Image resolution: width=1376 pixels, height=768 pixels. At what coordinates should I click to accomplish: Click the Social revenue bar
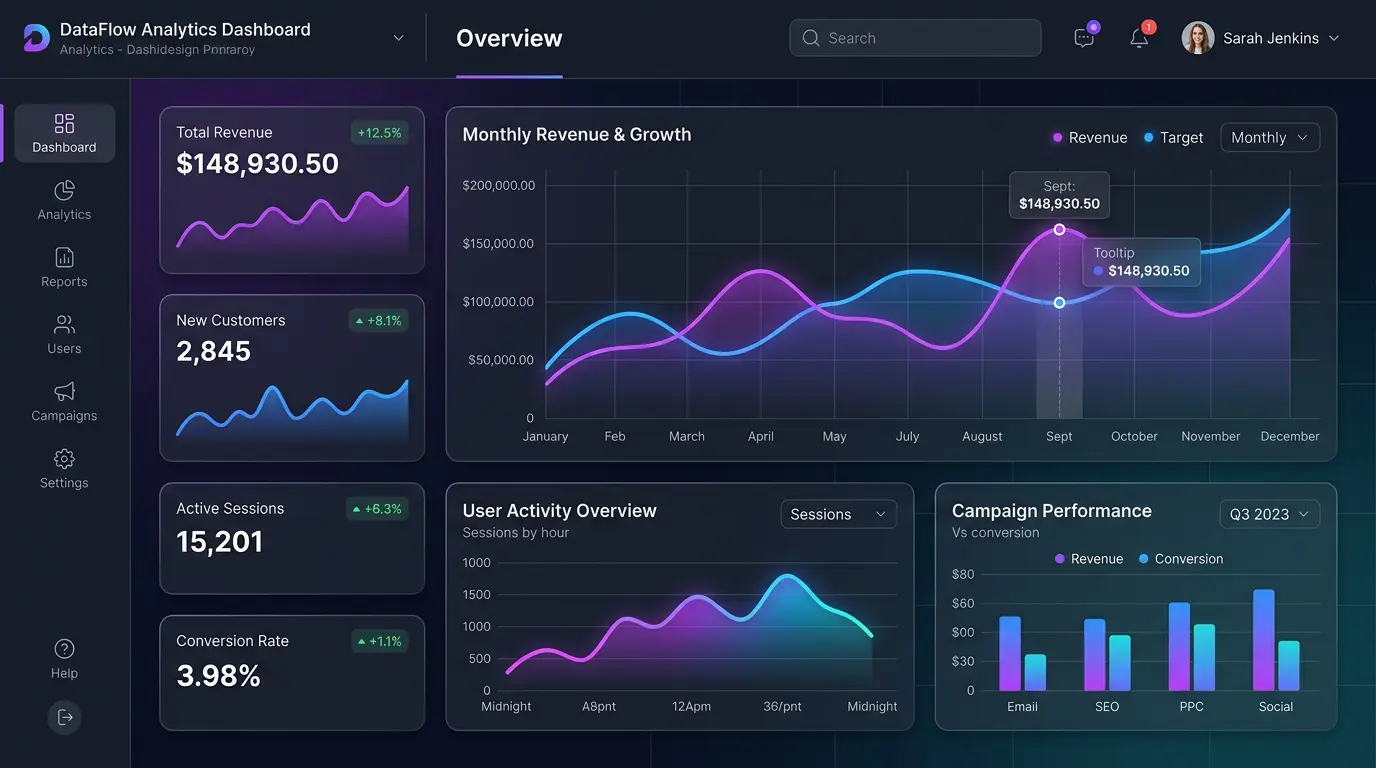pos(1264,640)
